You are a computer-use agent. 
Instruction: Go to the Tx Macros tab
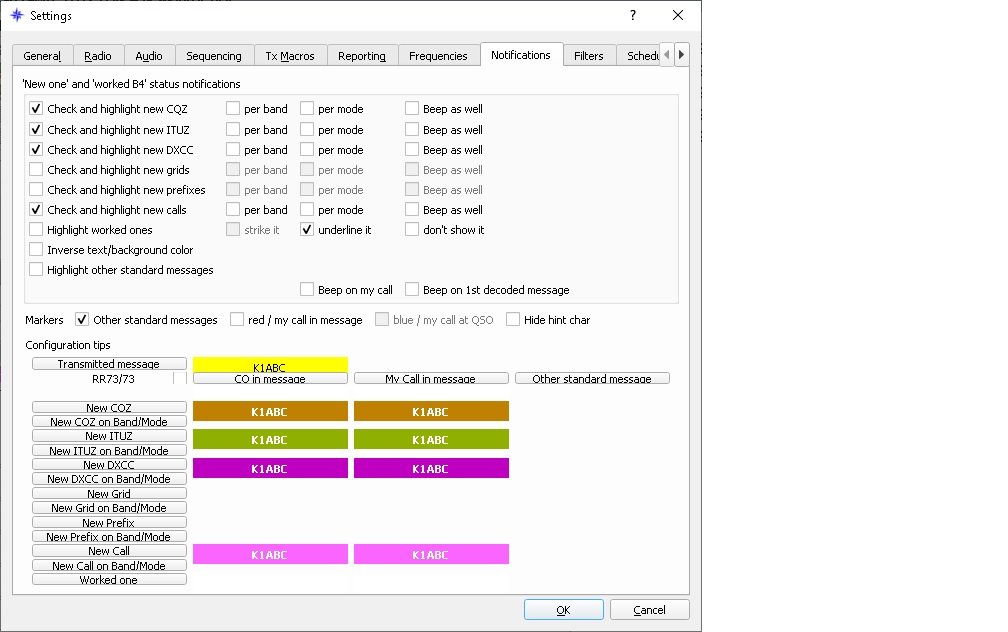tap(290, 56)
